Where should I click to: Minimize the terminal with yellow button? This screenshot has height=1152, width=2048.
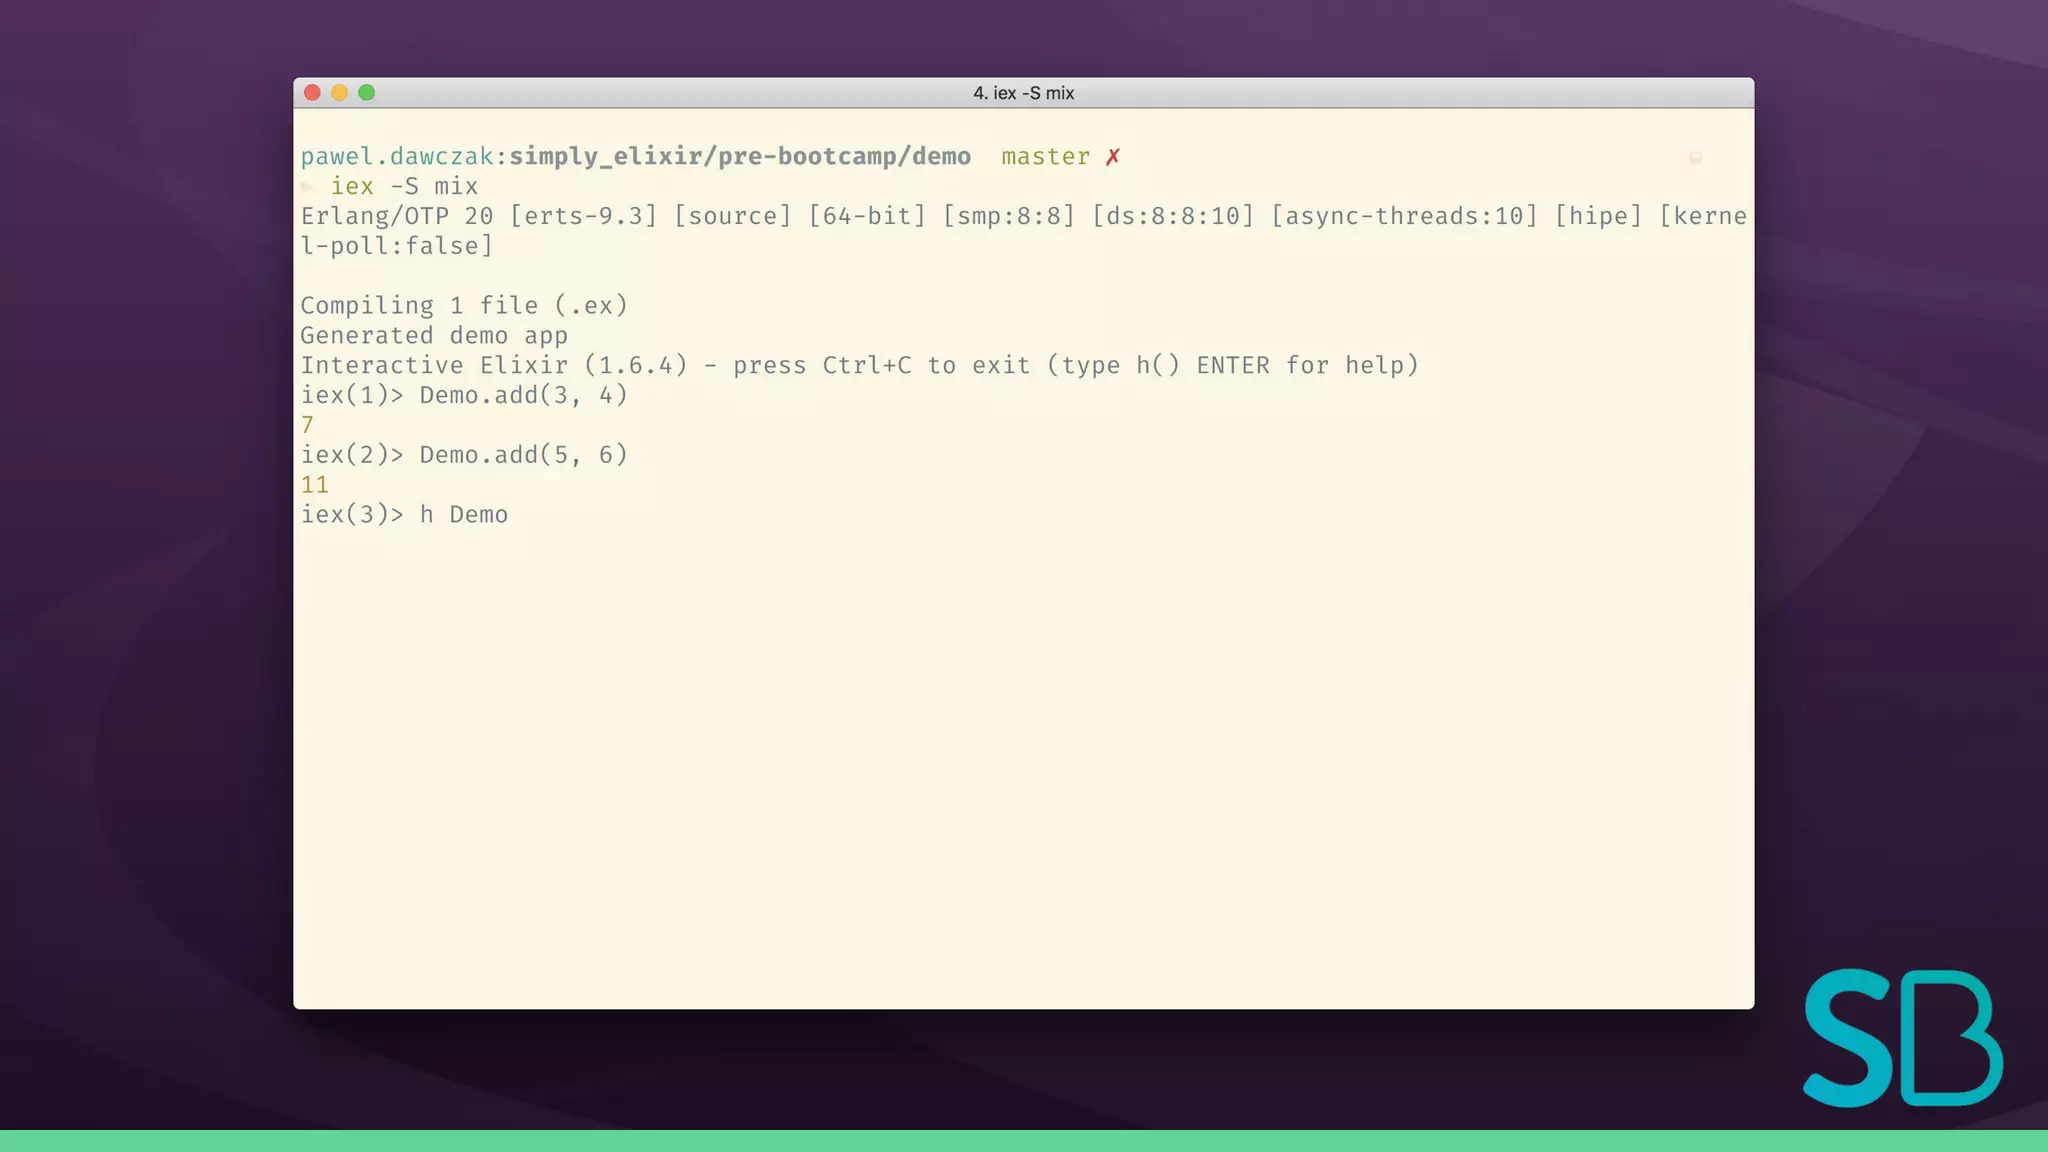[x=339, y=93]
